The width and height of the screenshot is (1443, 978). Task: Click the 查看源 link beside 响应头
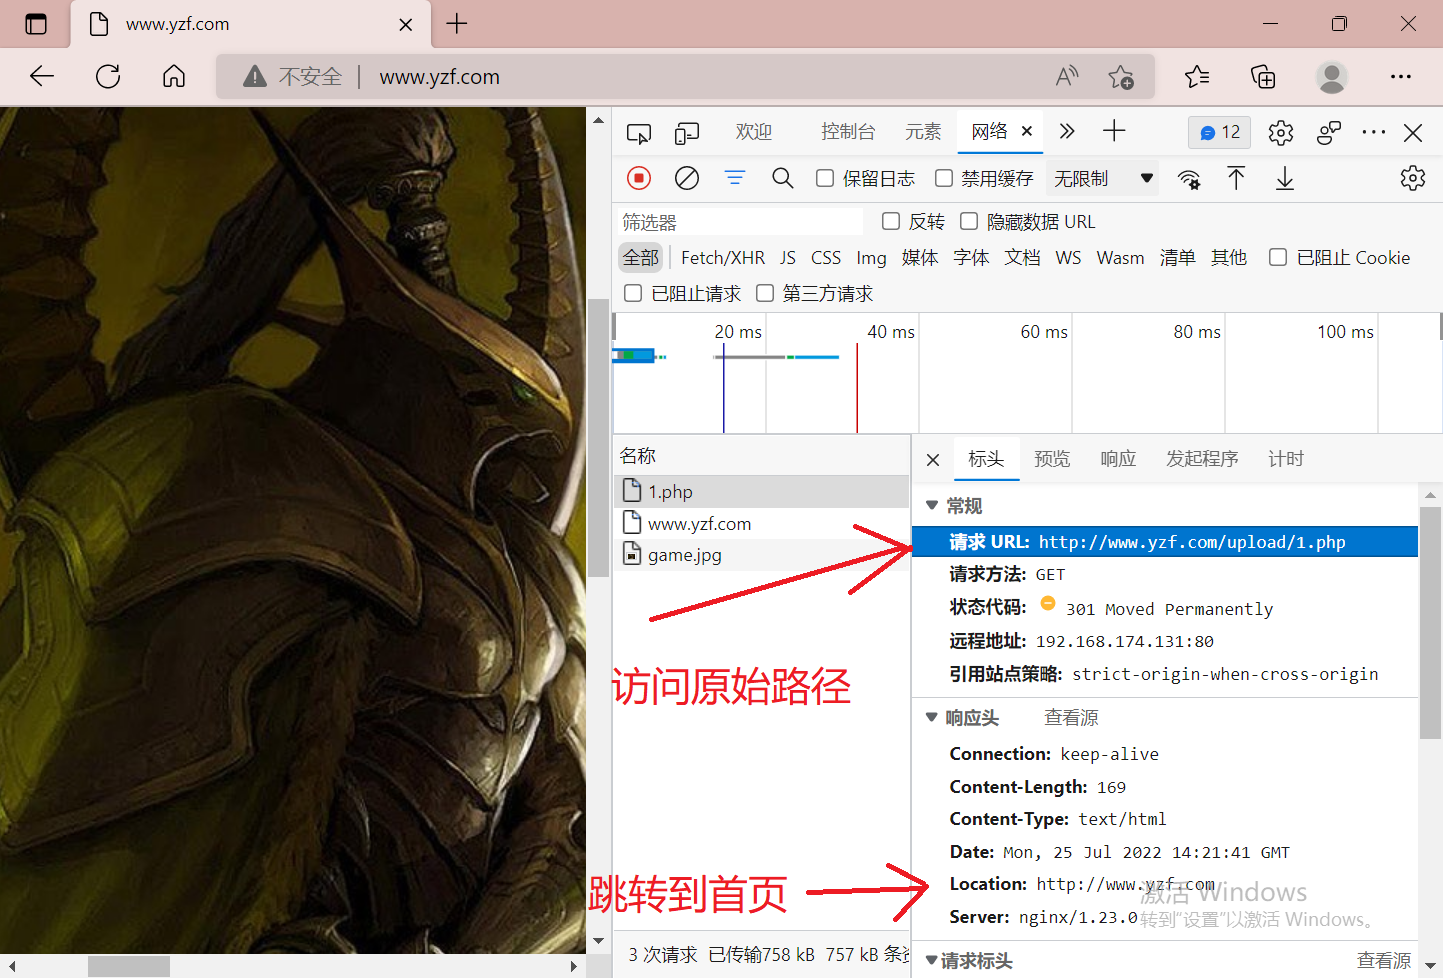[1070, 717]
